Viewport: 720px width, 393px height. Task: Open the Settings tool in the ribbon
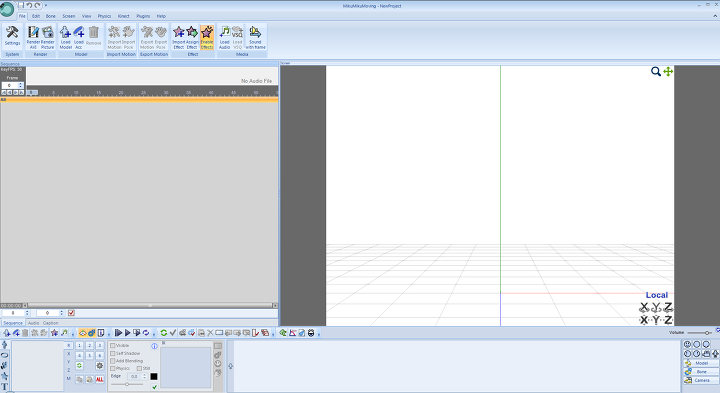(x=12, y=36)
